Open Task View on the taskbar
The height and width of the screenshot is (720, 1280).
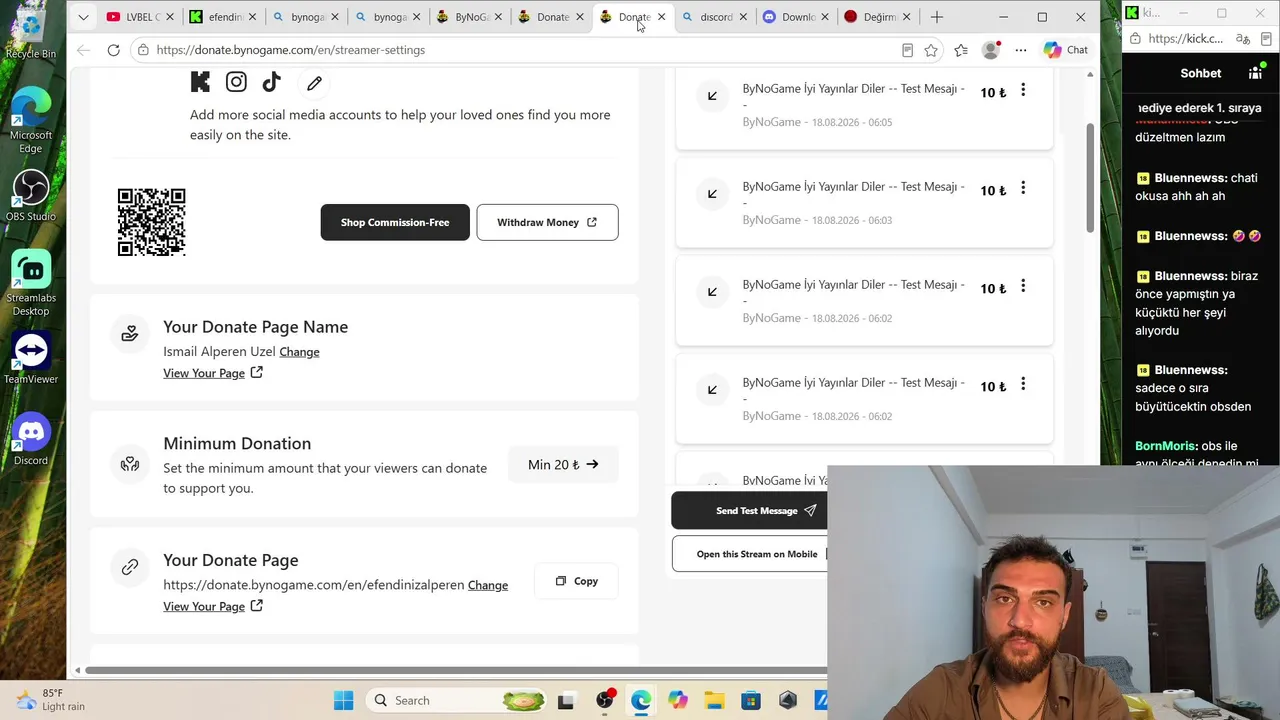[566, 701]
